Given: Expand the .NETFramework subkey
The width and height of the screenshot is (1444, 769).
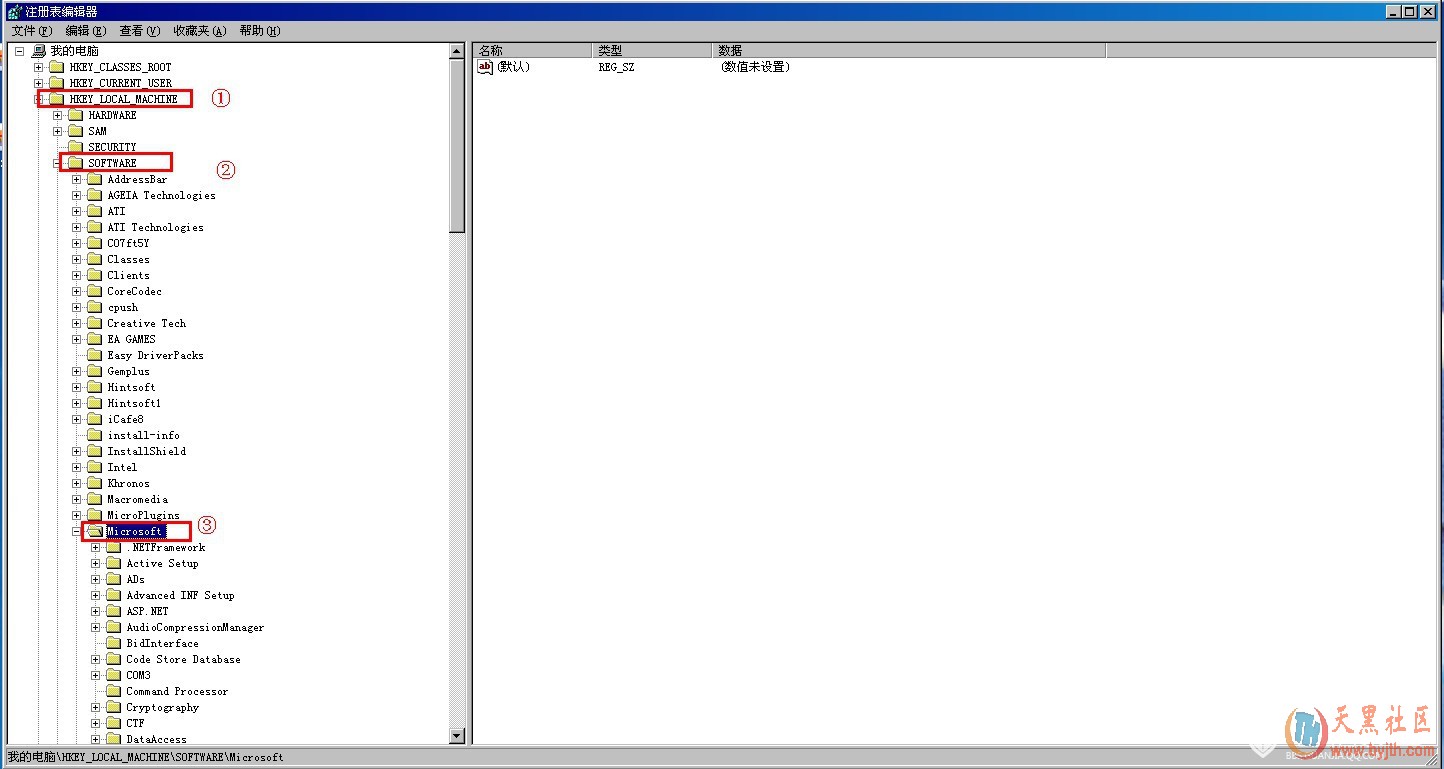Looking at the screenshot, I should point(96,547).
